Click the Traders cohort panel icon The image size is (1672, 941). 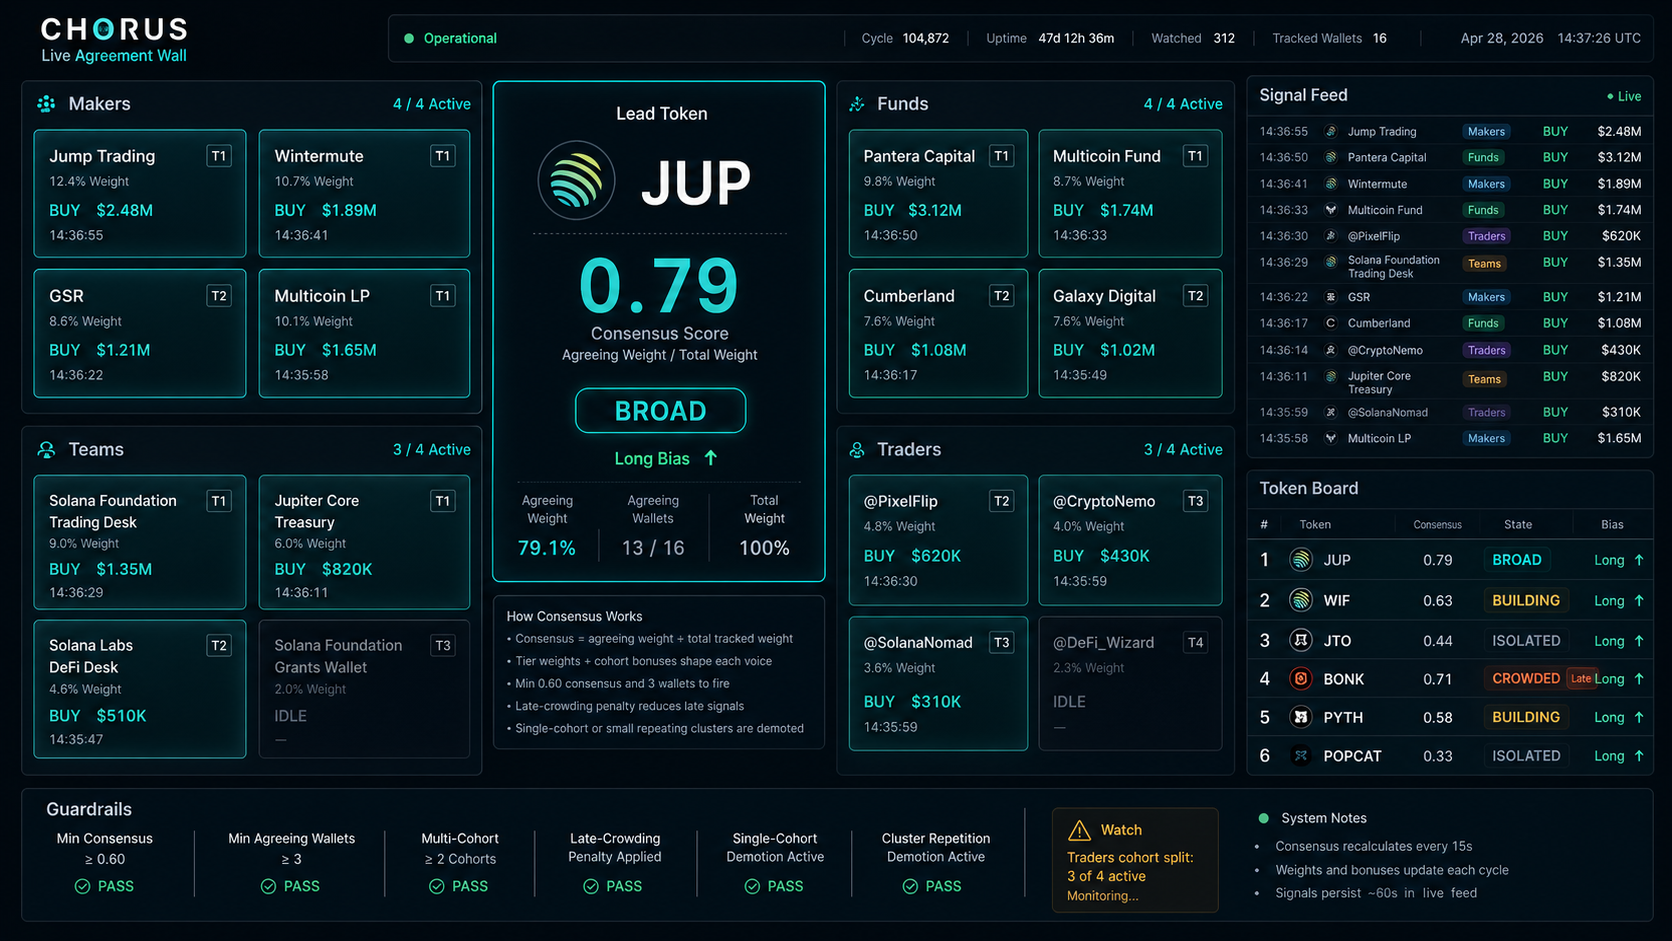tap(857, 450)
